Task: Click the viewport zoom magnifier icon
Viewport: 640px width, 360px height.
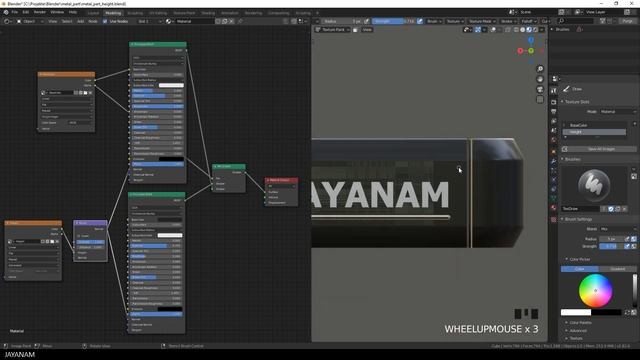Action: (540, 69)
